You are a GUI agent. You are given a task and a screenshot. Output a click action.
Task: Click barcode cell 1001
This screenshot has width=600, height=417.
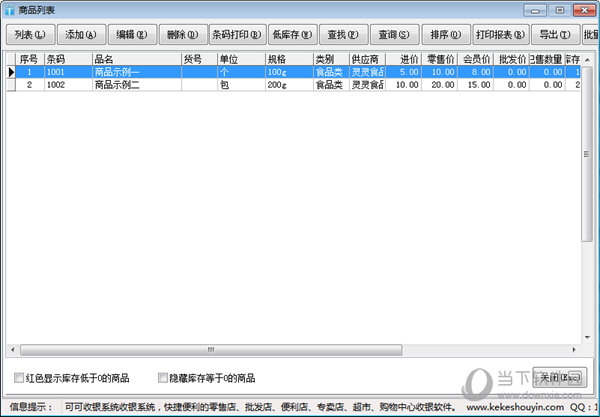point(68,72)
